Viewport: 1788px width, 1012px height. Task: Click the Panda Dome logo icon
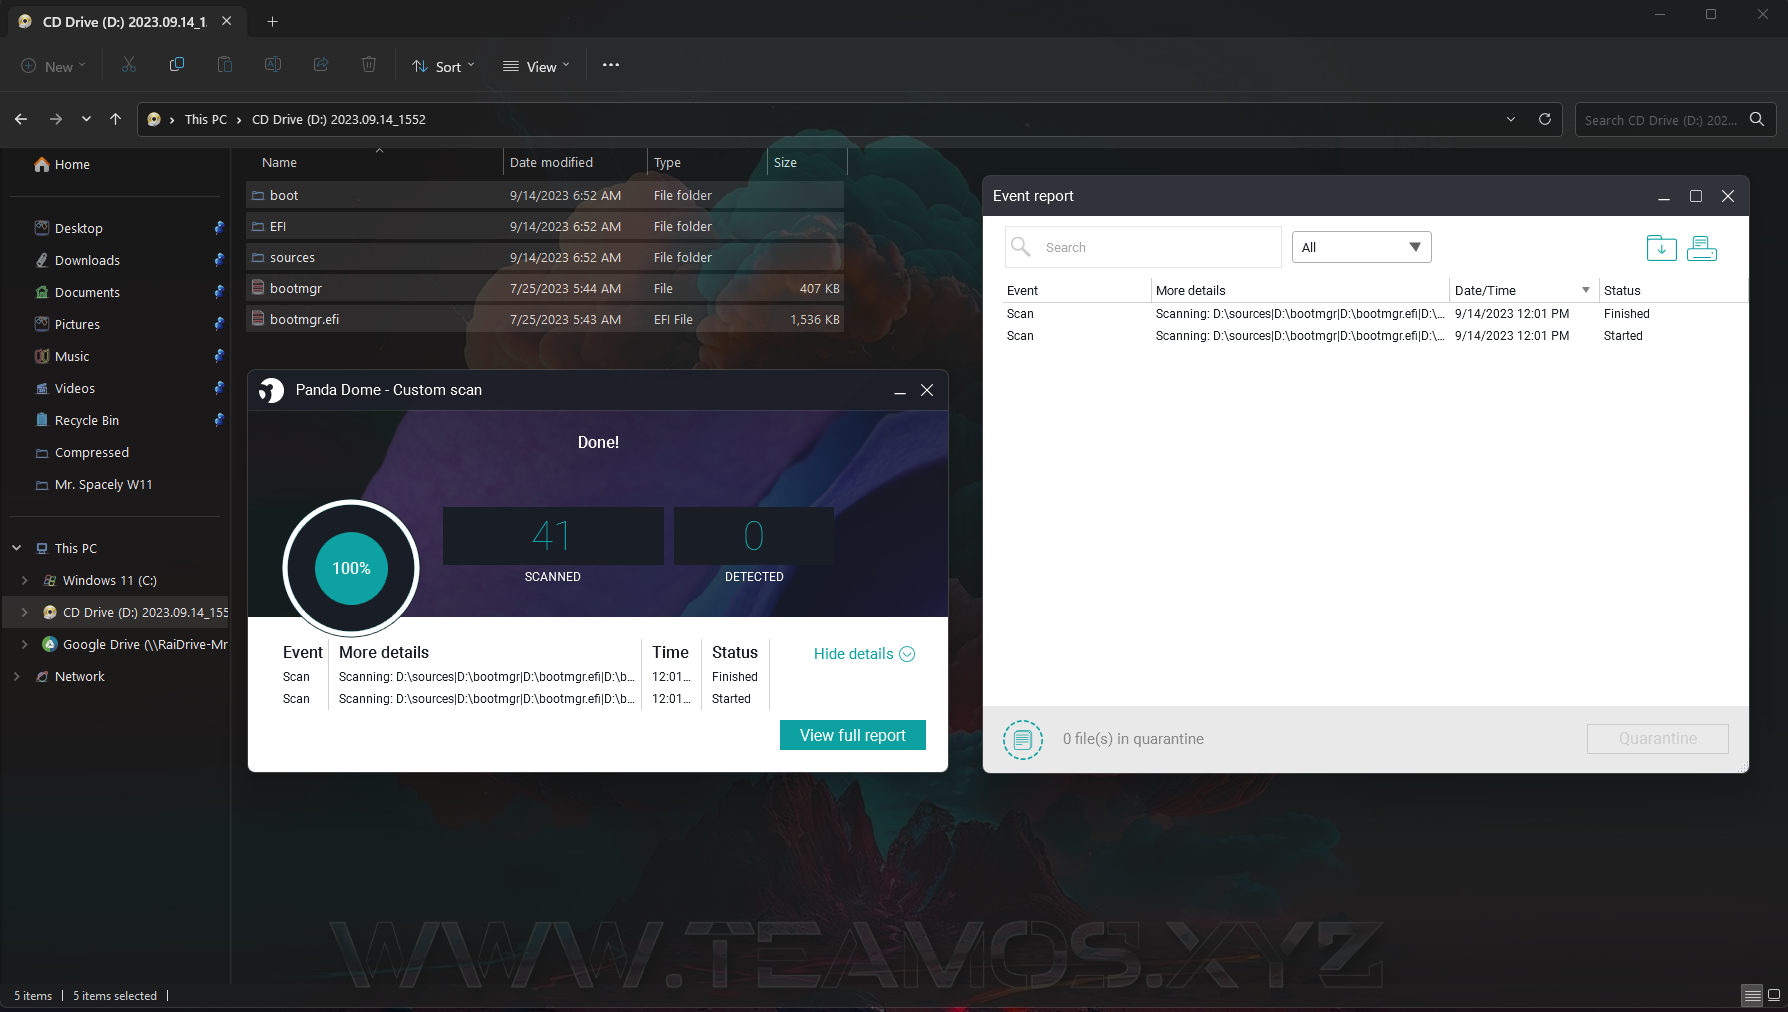point(271,390)
